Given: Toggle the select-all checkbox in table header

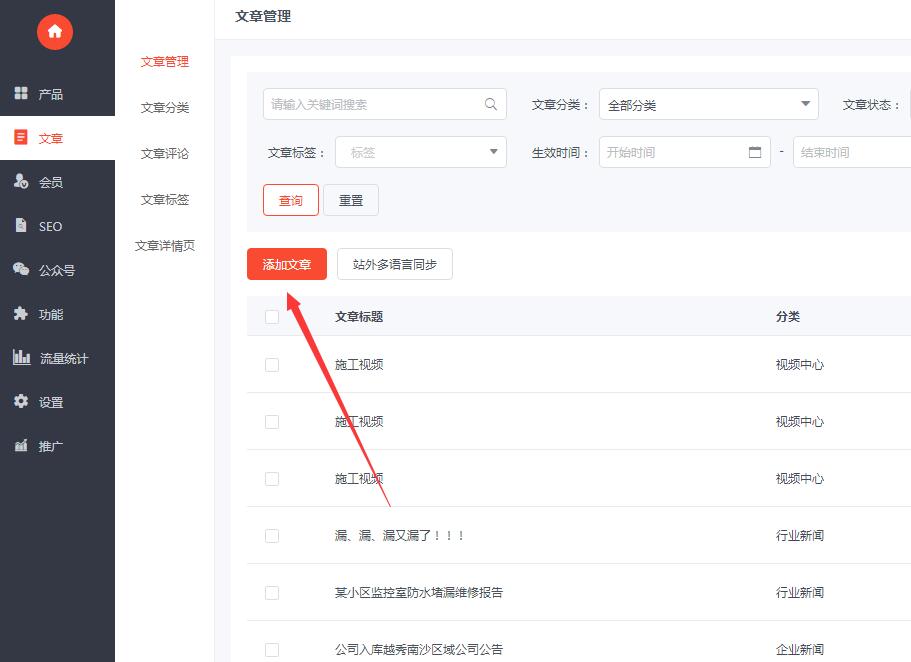Looking at the screenshot, I should [x=272, y=317].
